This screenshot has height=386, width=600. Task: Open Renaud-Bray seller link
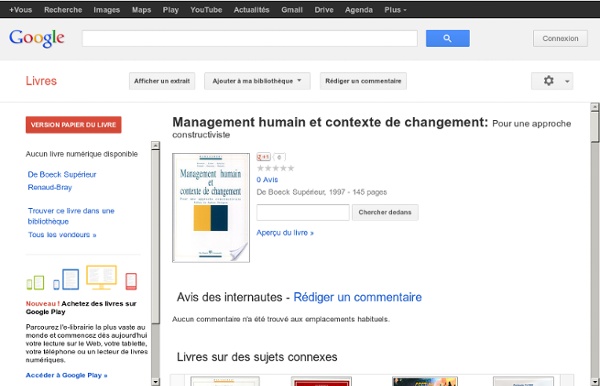coord(50,187)
